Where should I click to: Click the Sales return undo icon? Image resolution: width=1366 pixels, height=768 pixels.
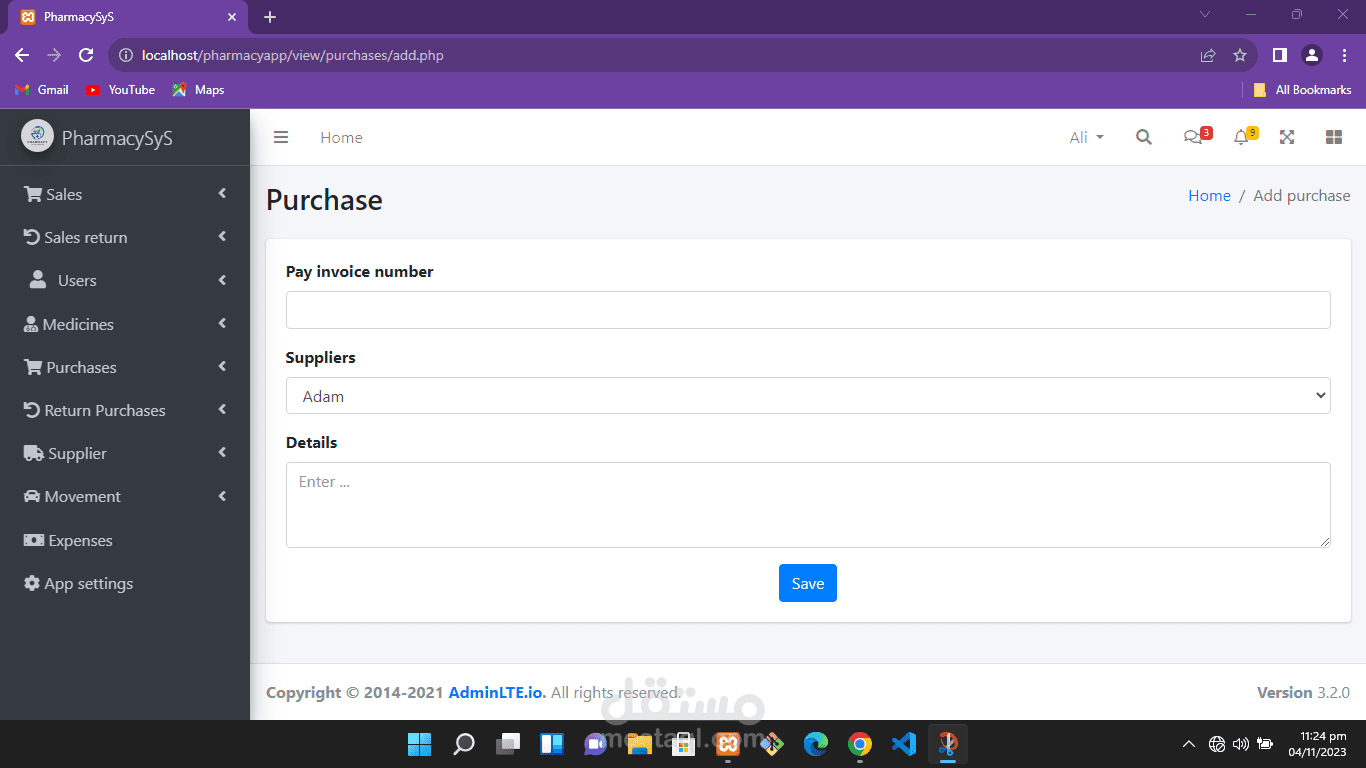pos(32,237)
